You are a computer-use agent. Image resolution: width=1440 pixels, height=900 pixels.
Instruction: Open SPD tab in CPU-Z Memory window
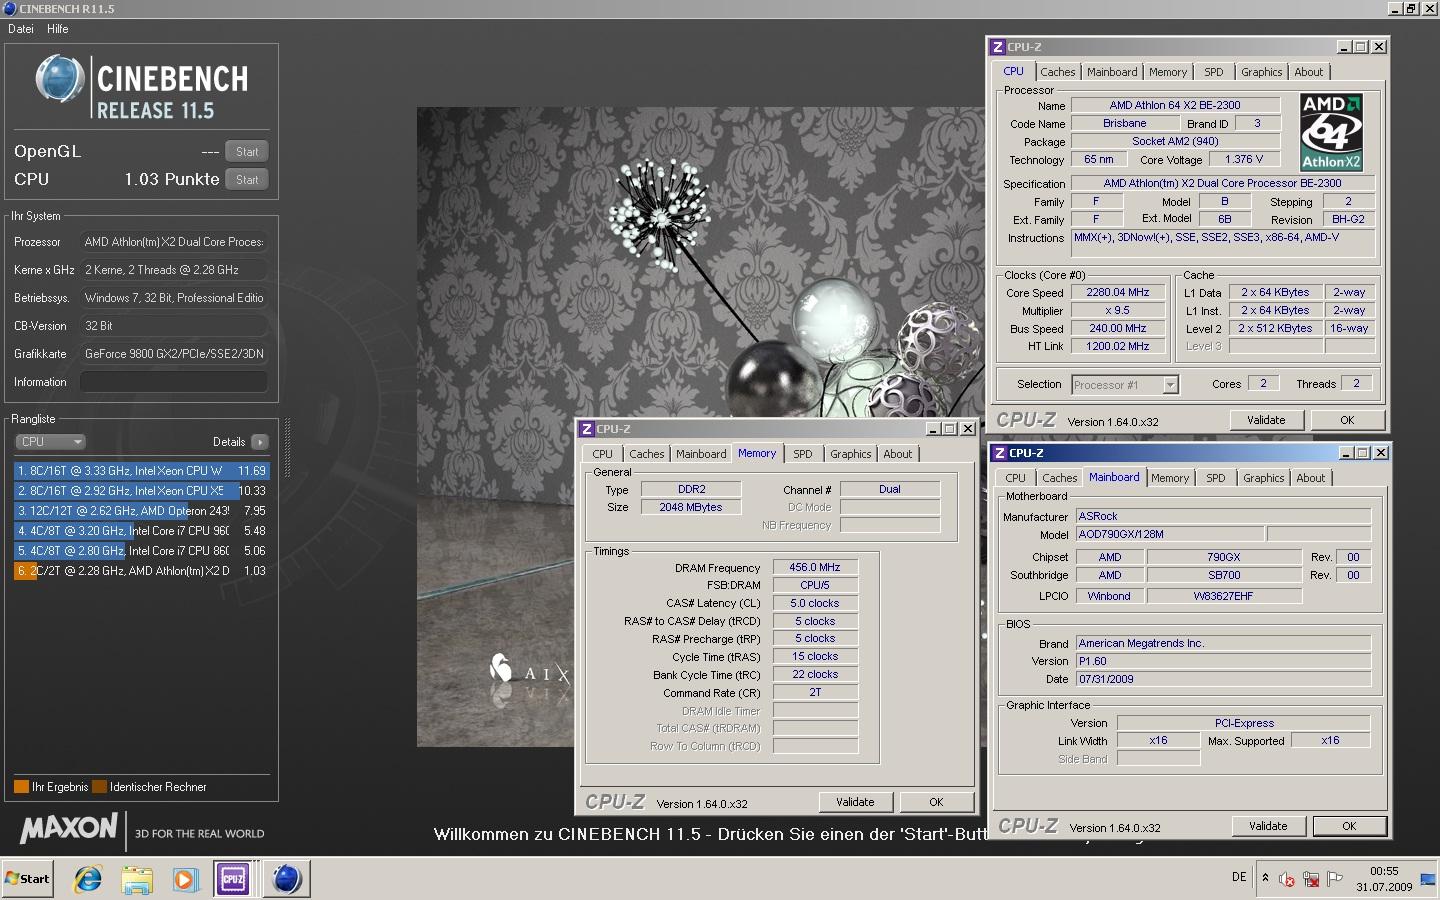(x=803, y=454)
